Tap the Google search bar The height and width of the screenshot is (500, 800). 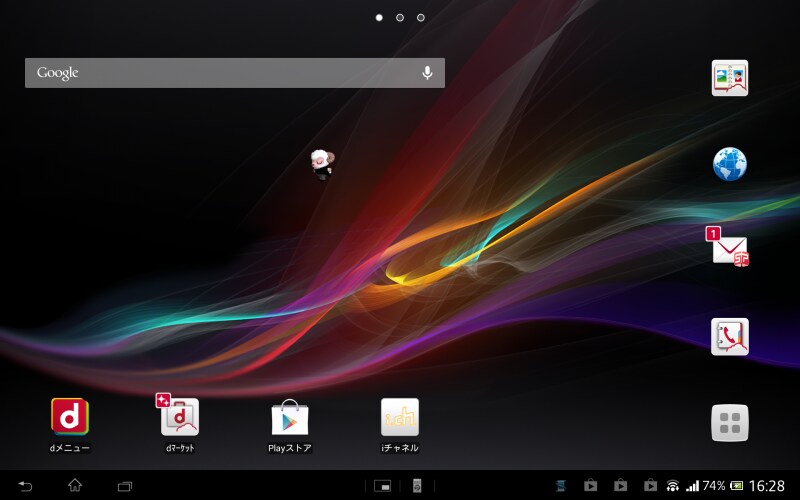tap(220, 73)
